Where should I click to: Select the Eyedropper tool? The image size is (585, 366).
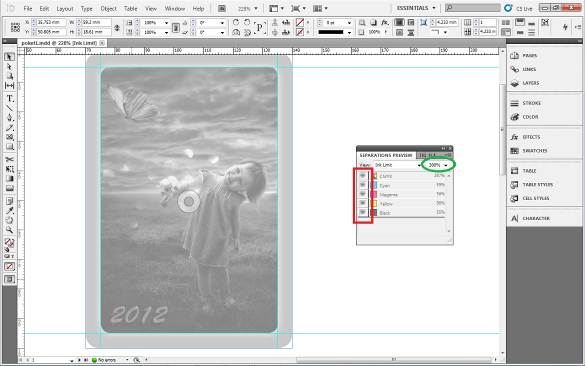[x=9, y=211]
